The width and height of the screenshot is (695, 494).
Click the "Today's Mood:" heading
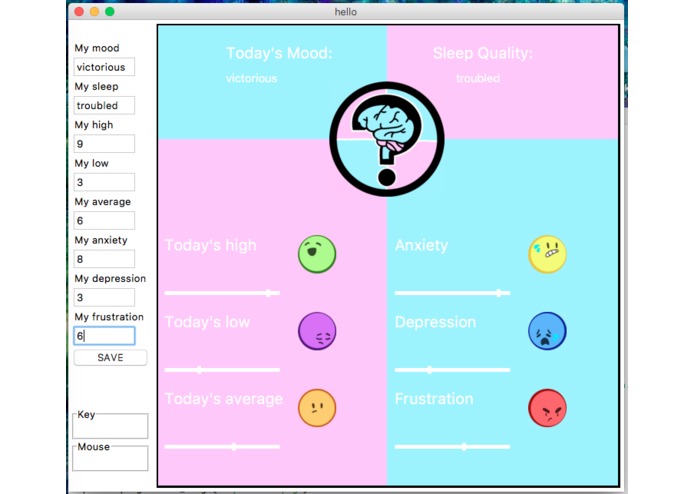279,53
